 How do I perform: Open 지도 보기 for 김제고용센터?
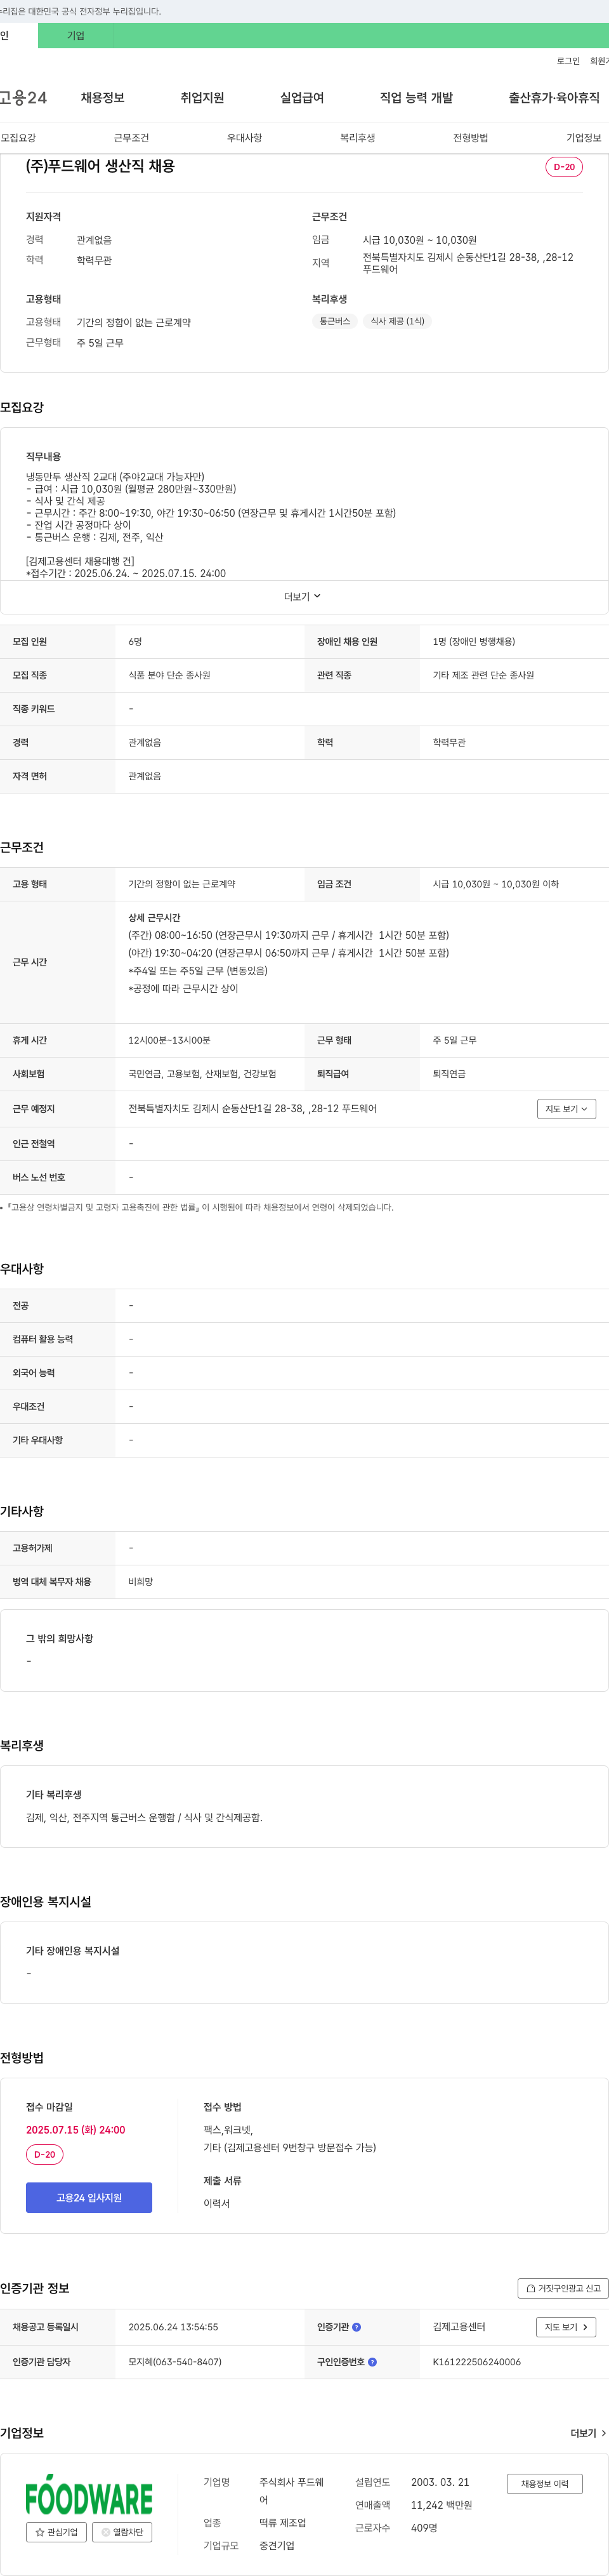pos(566,2327)
